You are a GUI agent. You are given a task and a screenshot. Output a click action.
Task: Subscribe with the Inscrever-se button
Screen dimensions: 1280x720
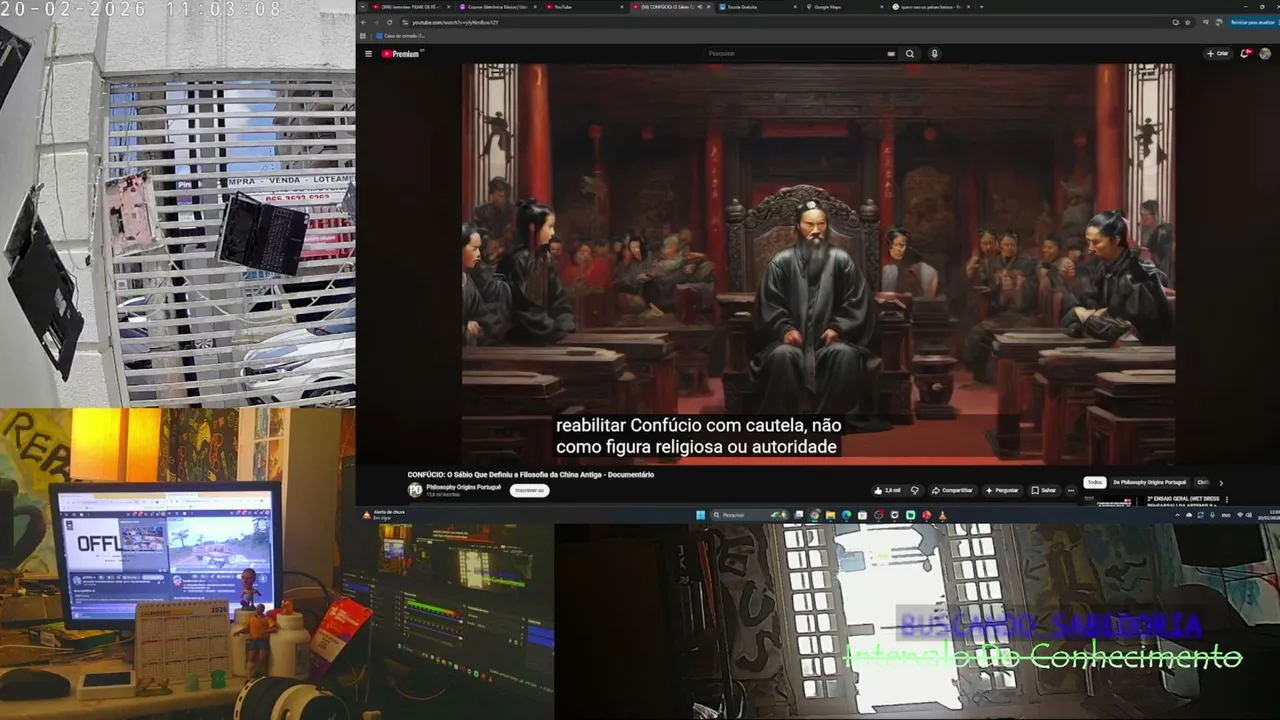coord(529,490)
